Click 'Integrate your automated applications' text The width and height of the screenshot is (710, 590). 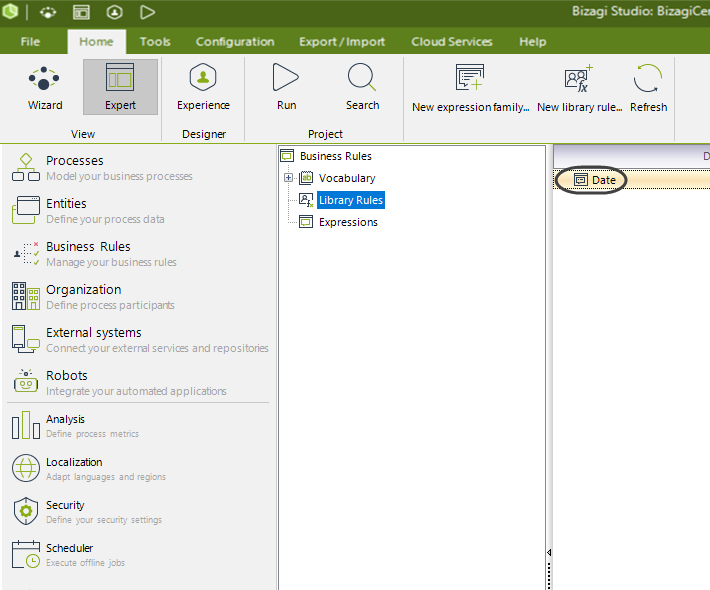136,391
